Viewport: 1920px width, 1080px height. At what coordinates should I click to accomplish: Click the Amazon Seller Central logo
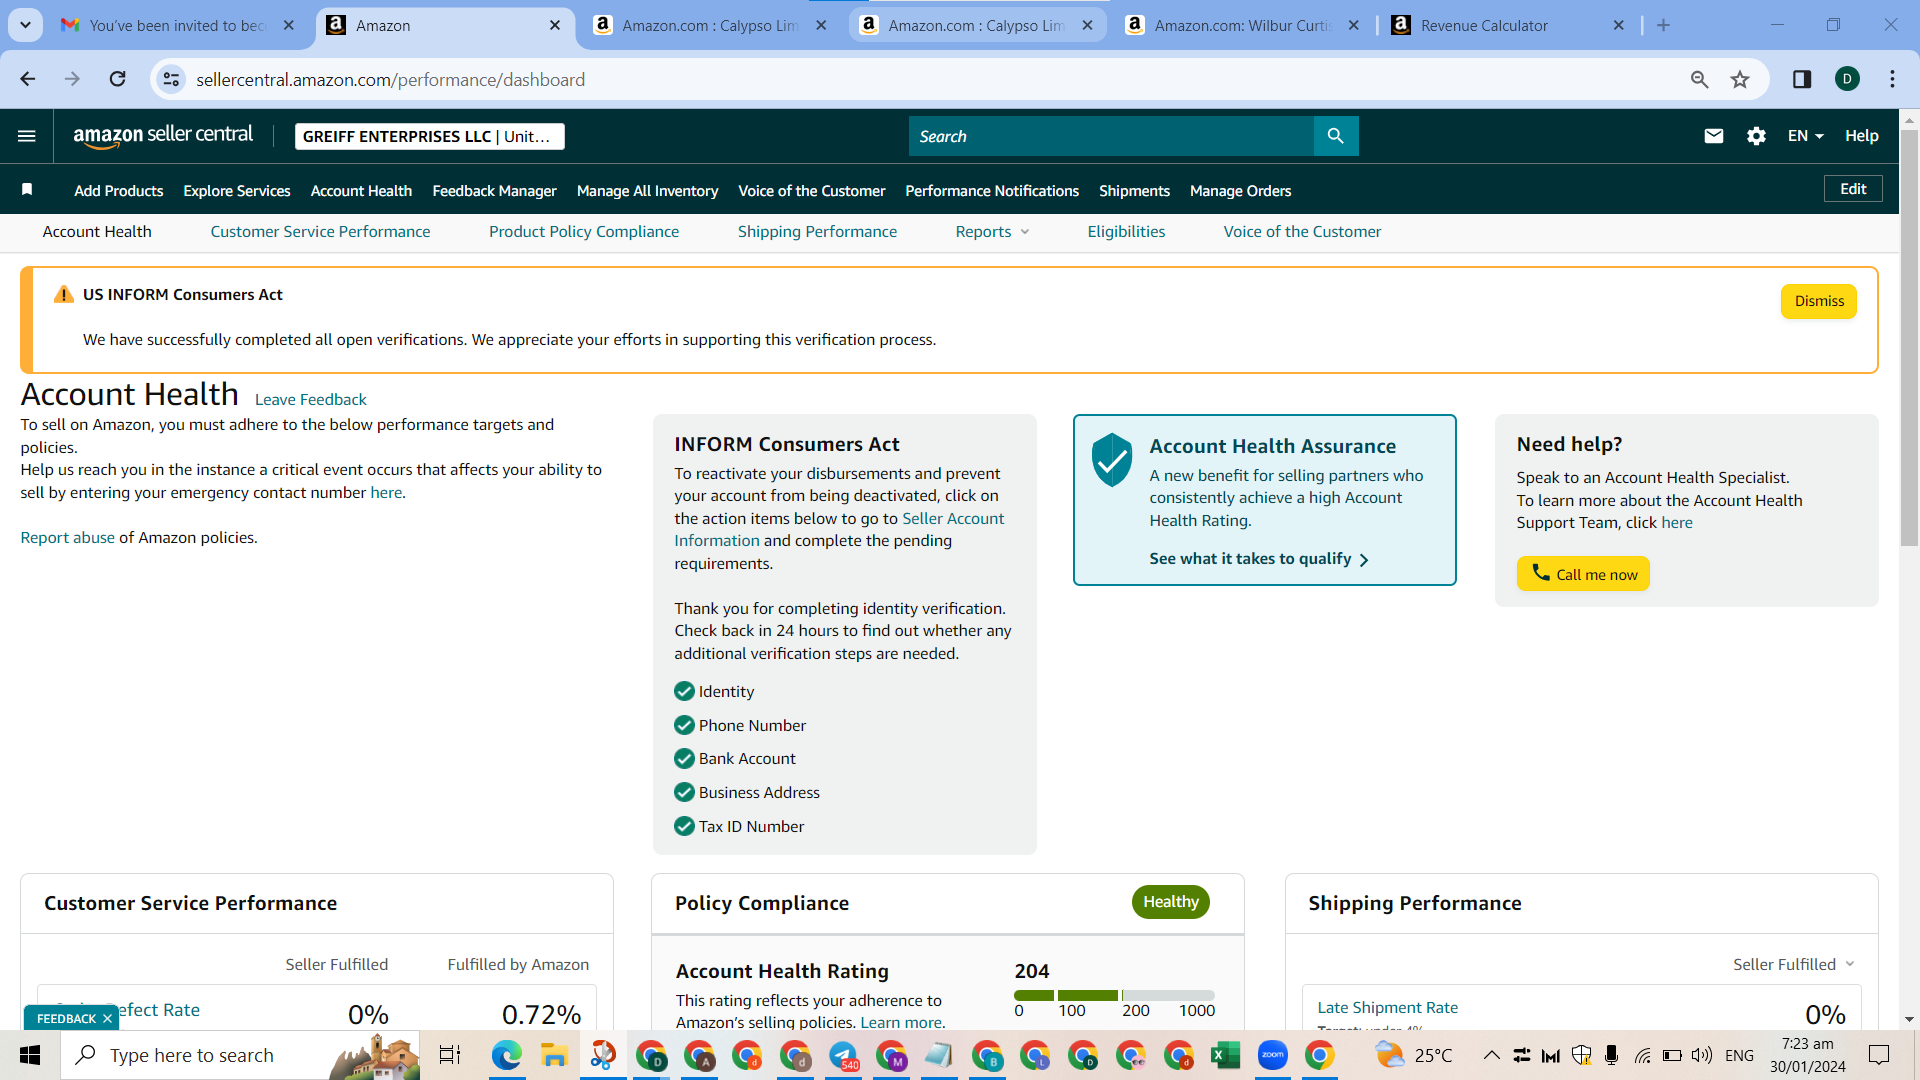point(163,136)
